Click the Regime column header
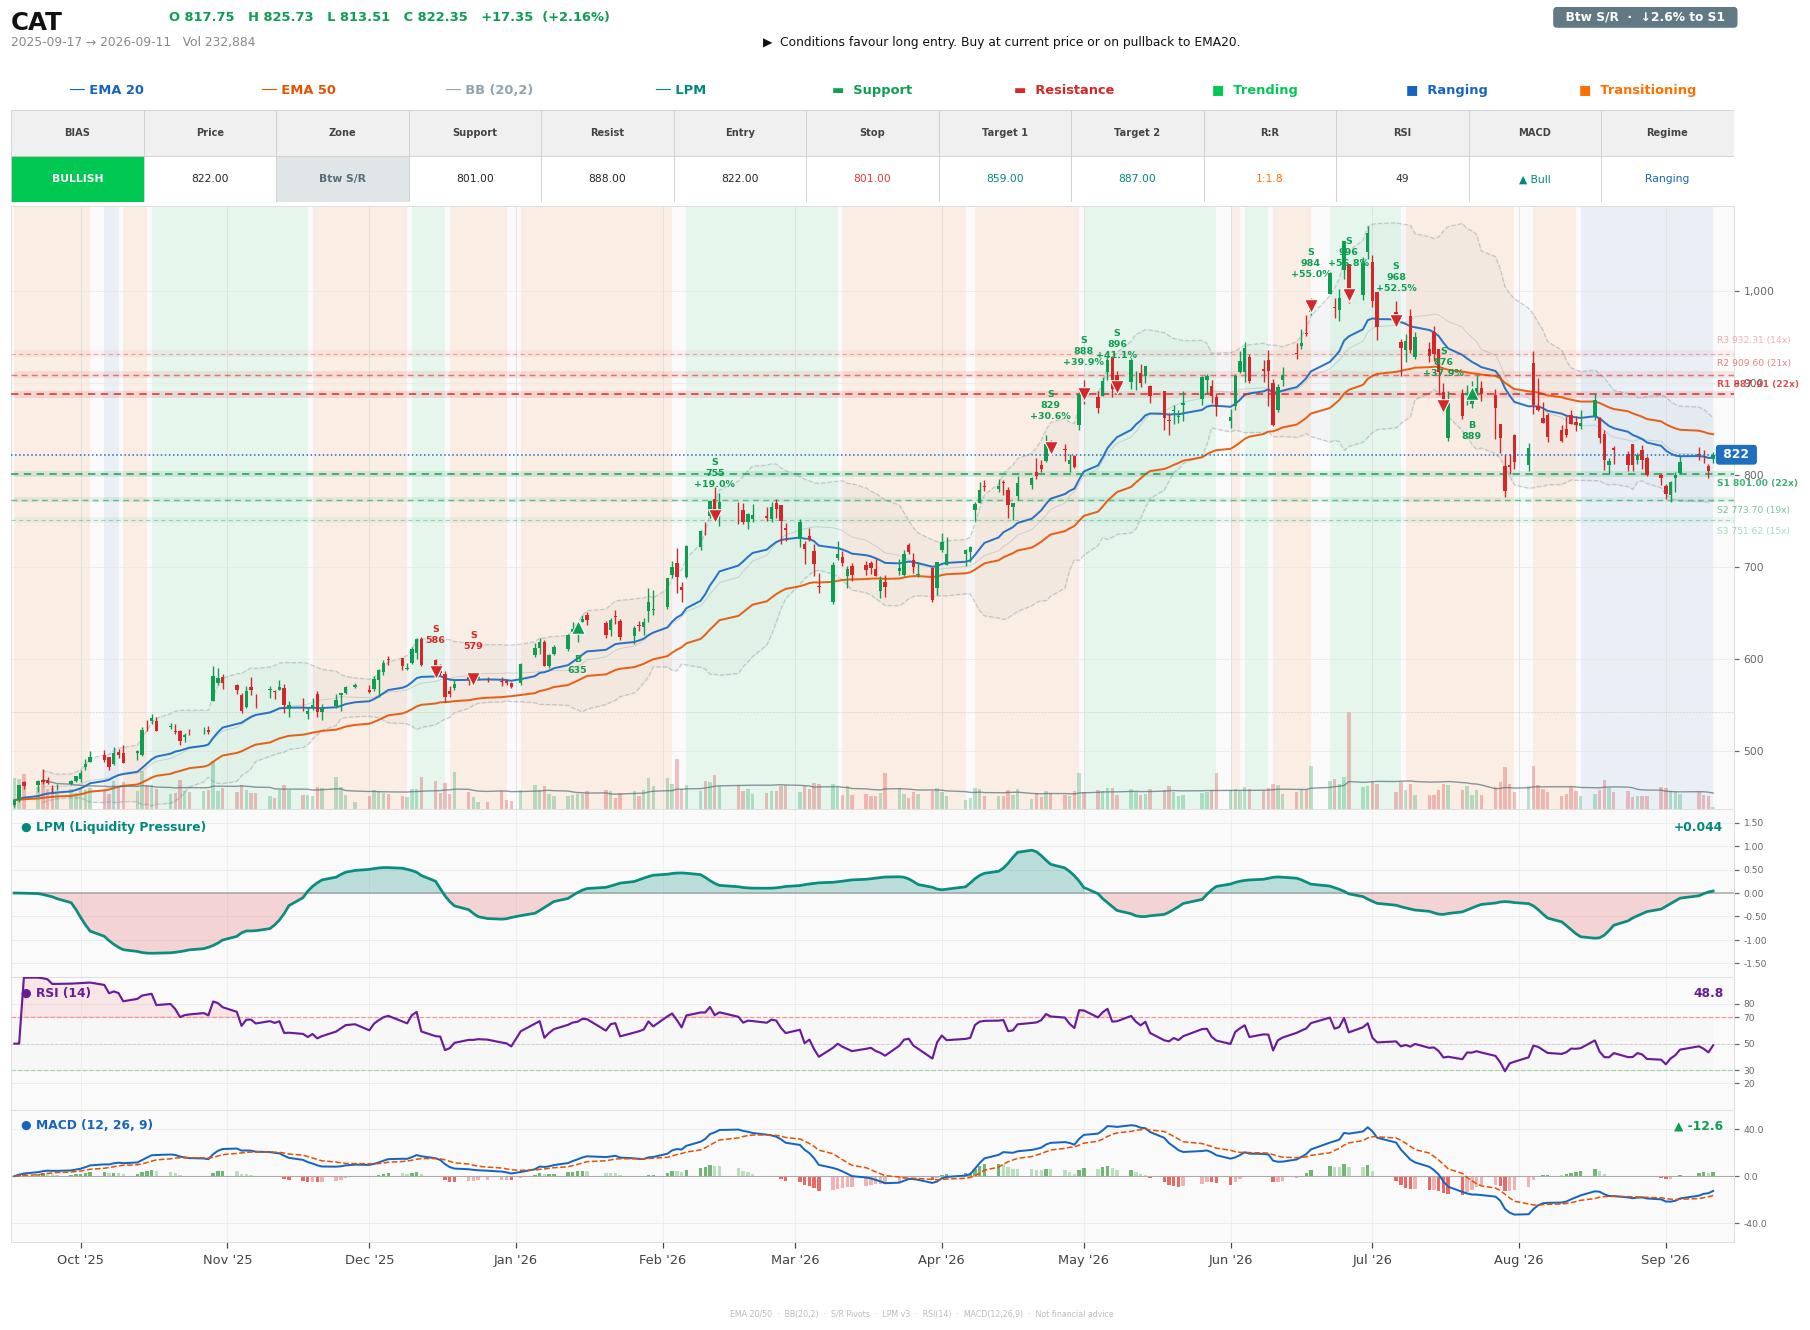Viewport: 1810px width, 1330px height. pos(1667,133)
